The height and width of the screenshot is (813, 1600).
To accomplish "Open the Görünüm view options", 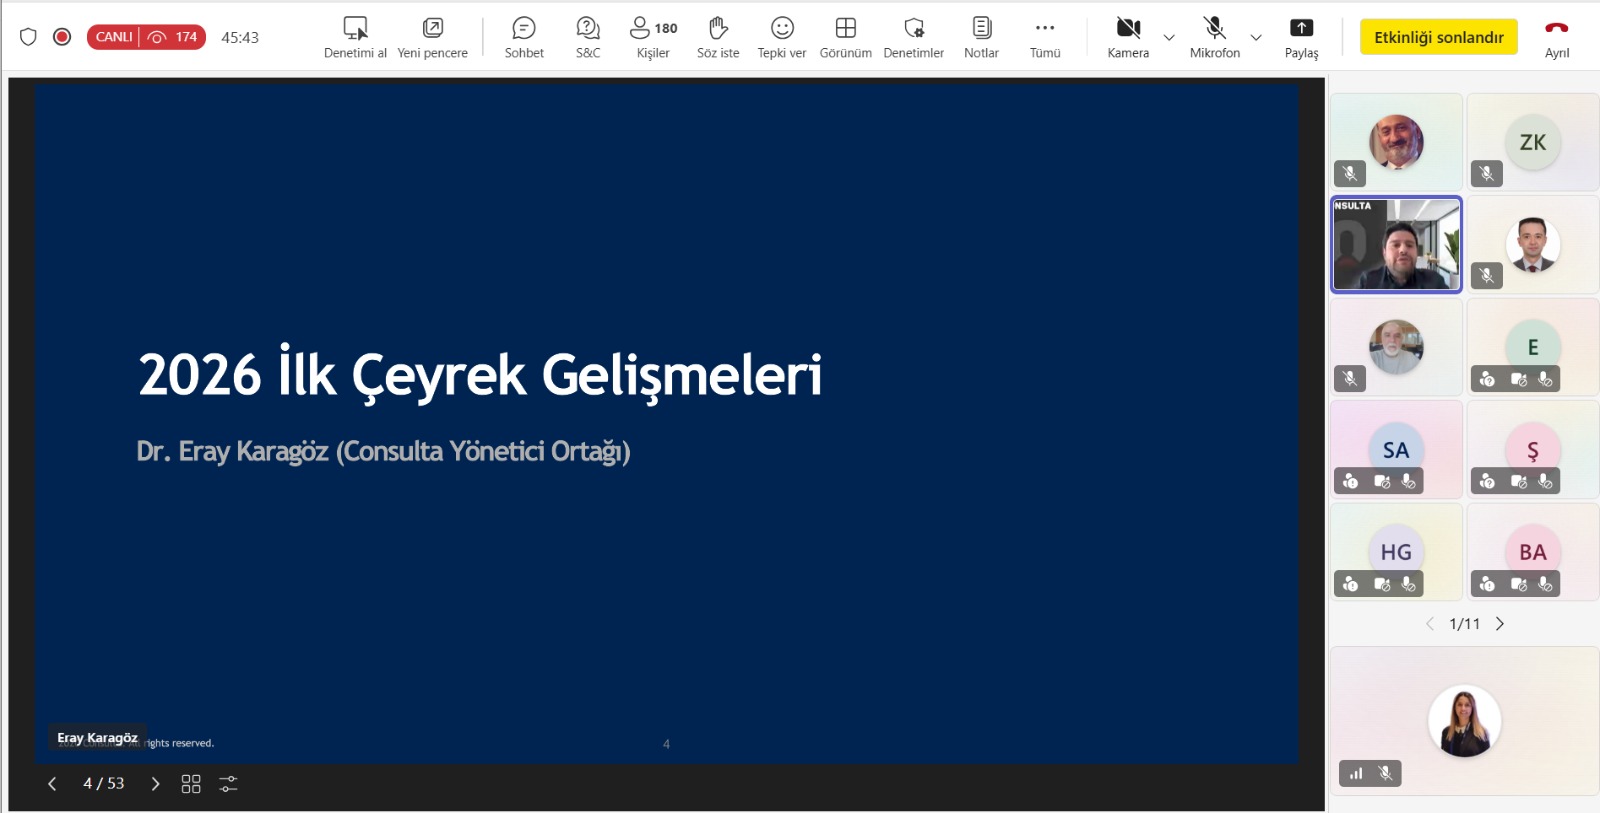I will point(846,38).
